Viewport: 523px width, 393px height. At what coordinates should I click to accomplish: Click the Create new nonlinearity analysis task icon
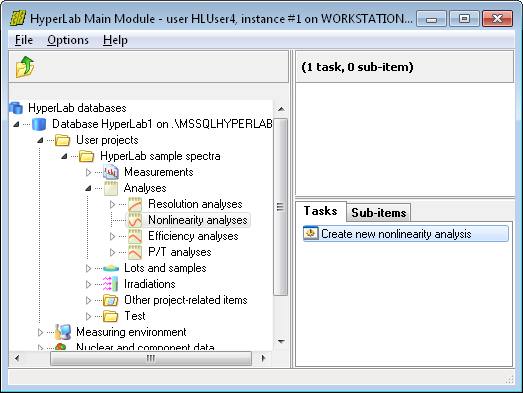click(311, 234)
